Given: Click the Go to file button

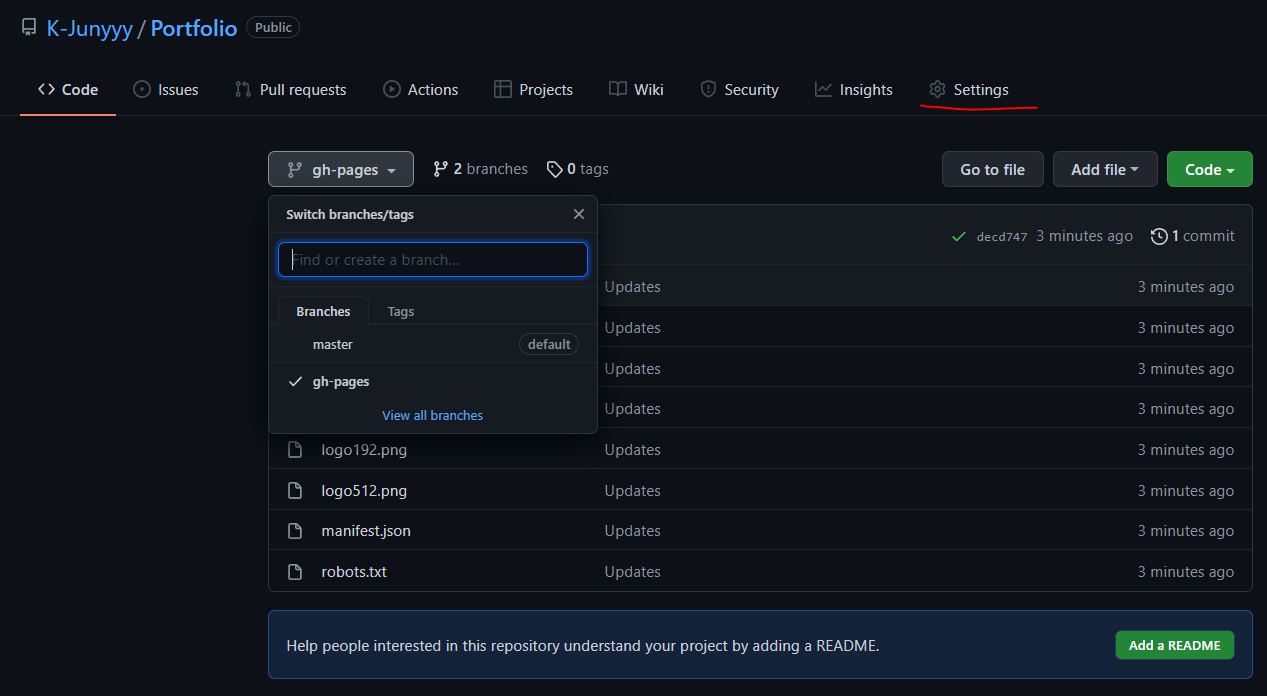Looking at the screenshot, I should click(992, 170).
